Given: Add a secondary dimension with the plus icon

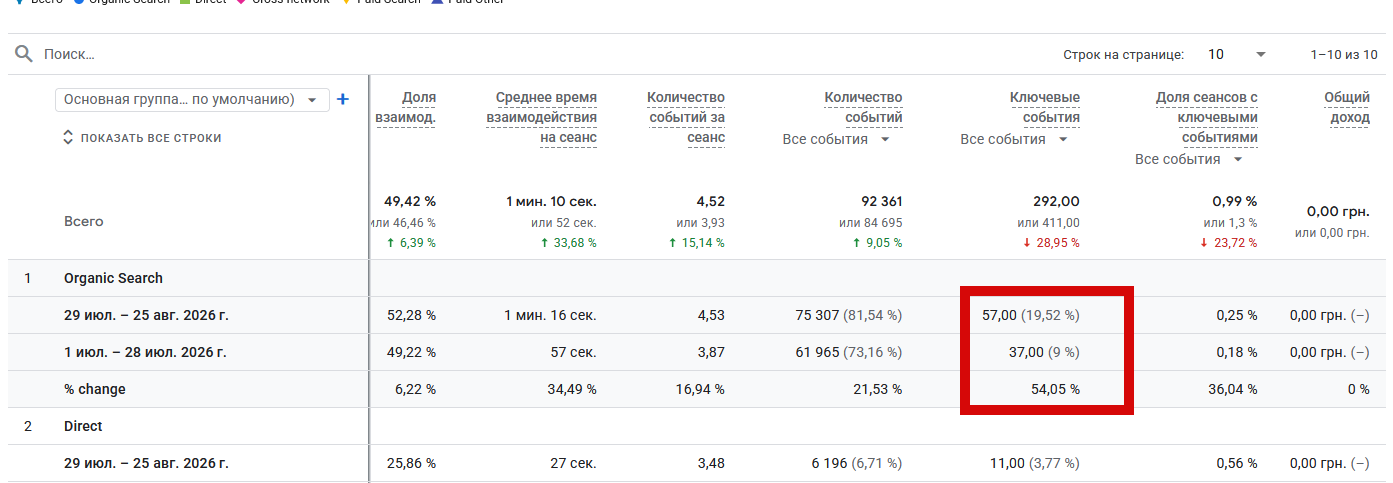Looking at the screenshot, I should [x=343, y=99].
